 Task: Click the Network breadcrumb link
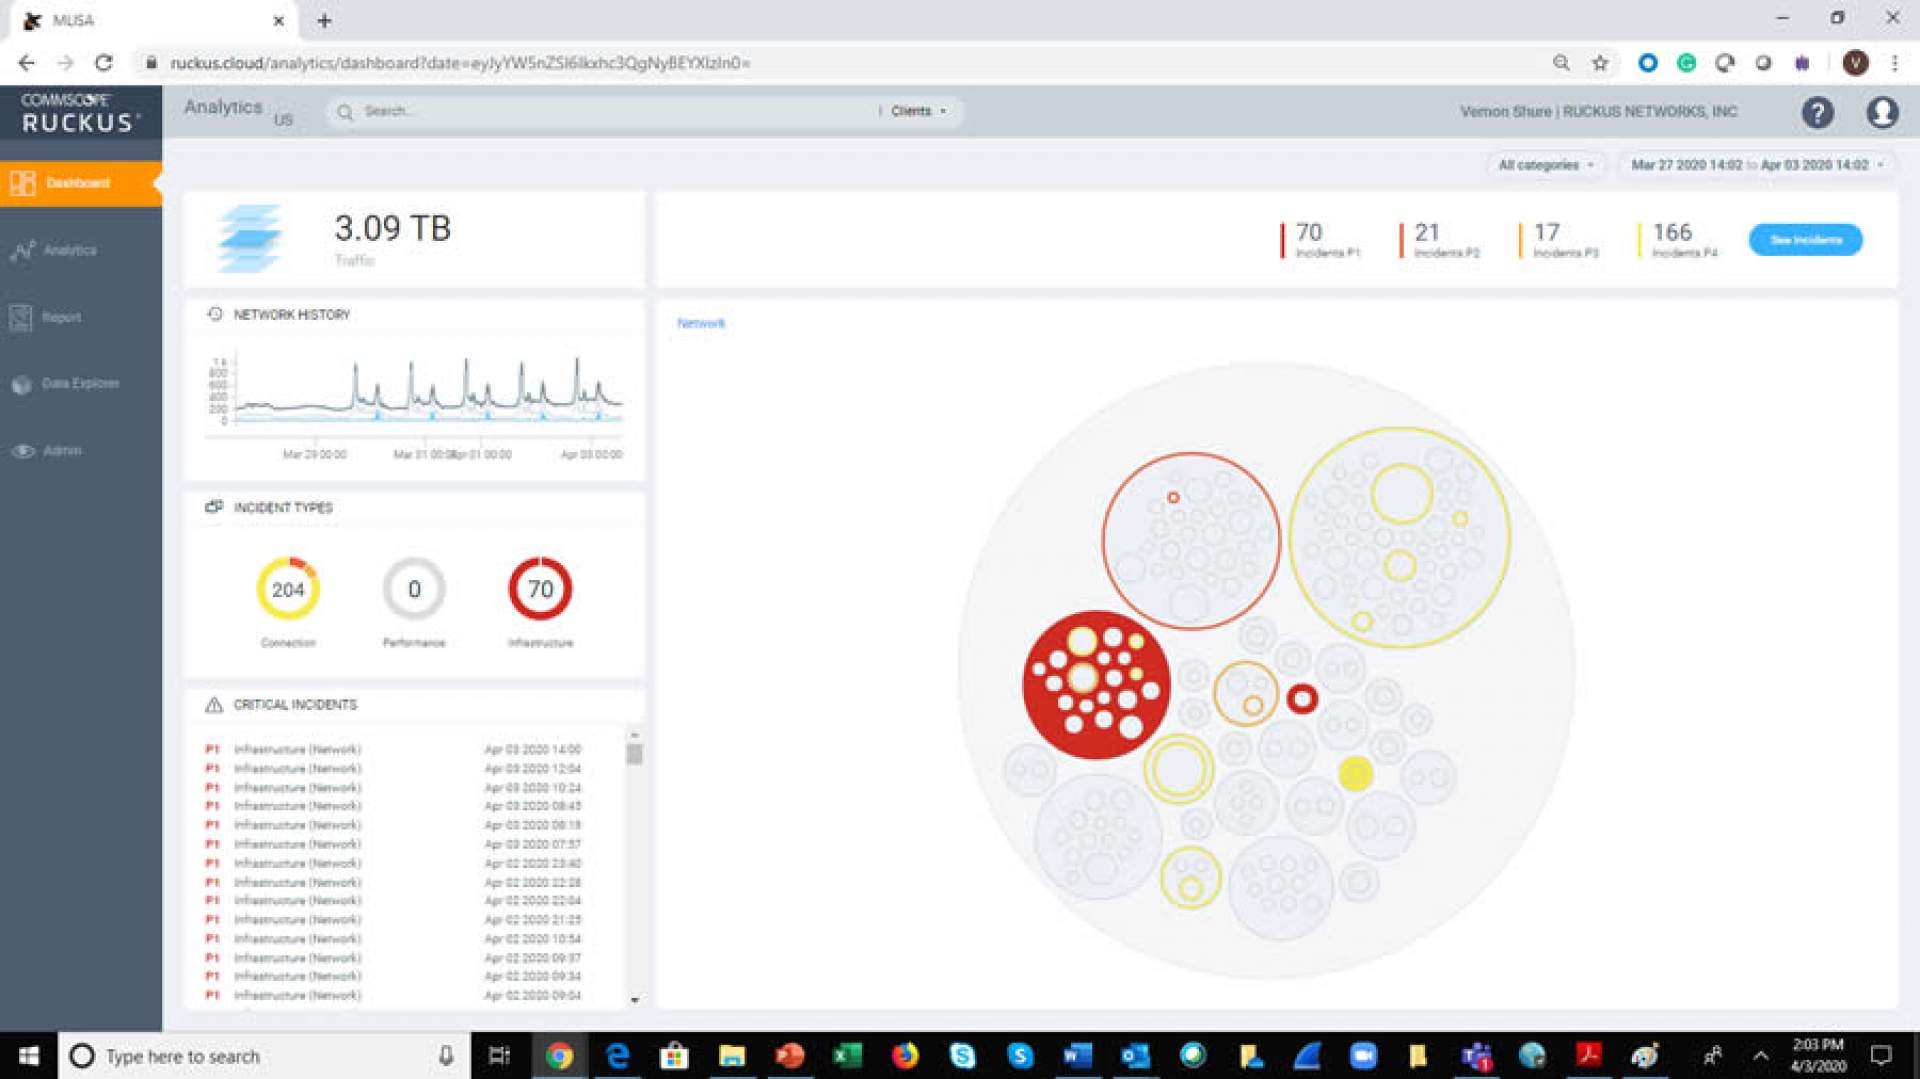click(x=700, y=323)
